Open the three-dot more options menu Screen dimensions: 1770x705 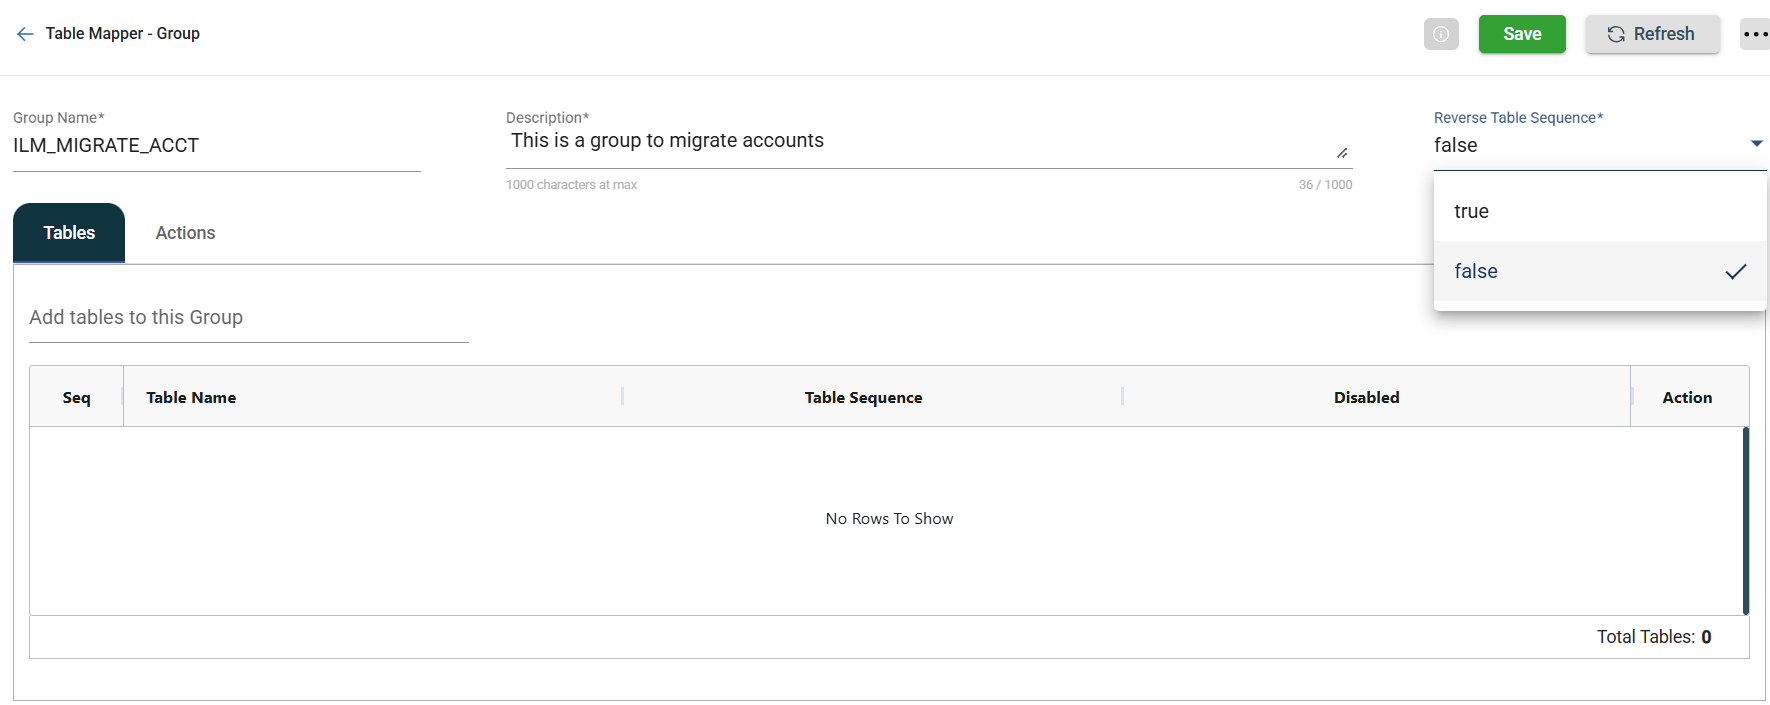point(1755,34)
